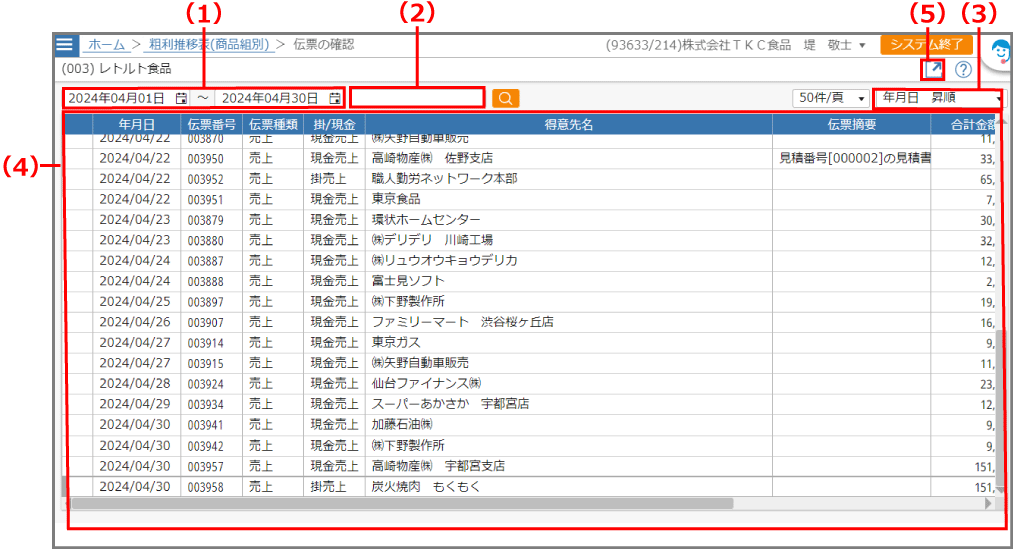The width and height of the screenshot is (1013, 549).
Task: Click the horizontal scrollbar right arrow
Action: pos(989,504)
